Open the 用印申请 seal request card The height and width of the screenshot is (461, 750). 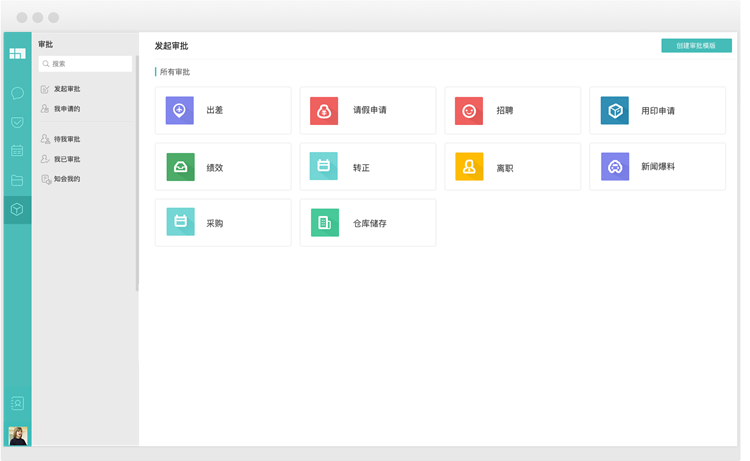tap(657, 111)
